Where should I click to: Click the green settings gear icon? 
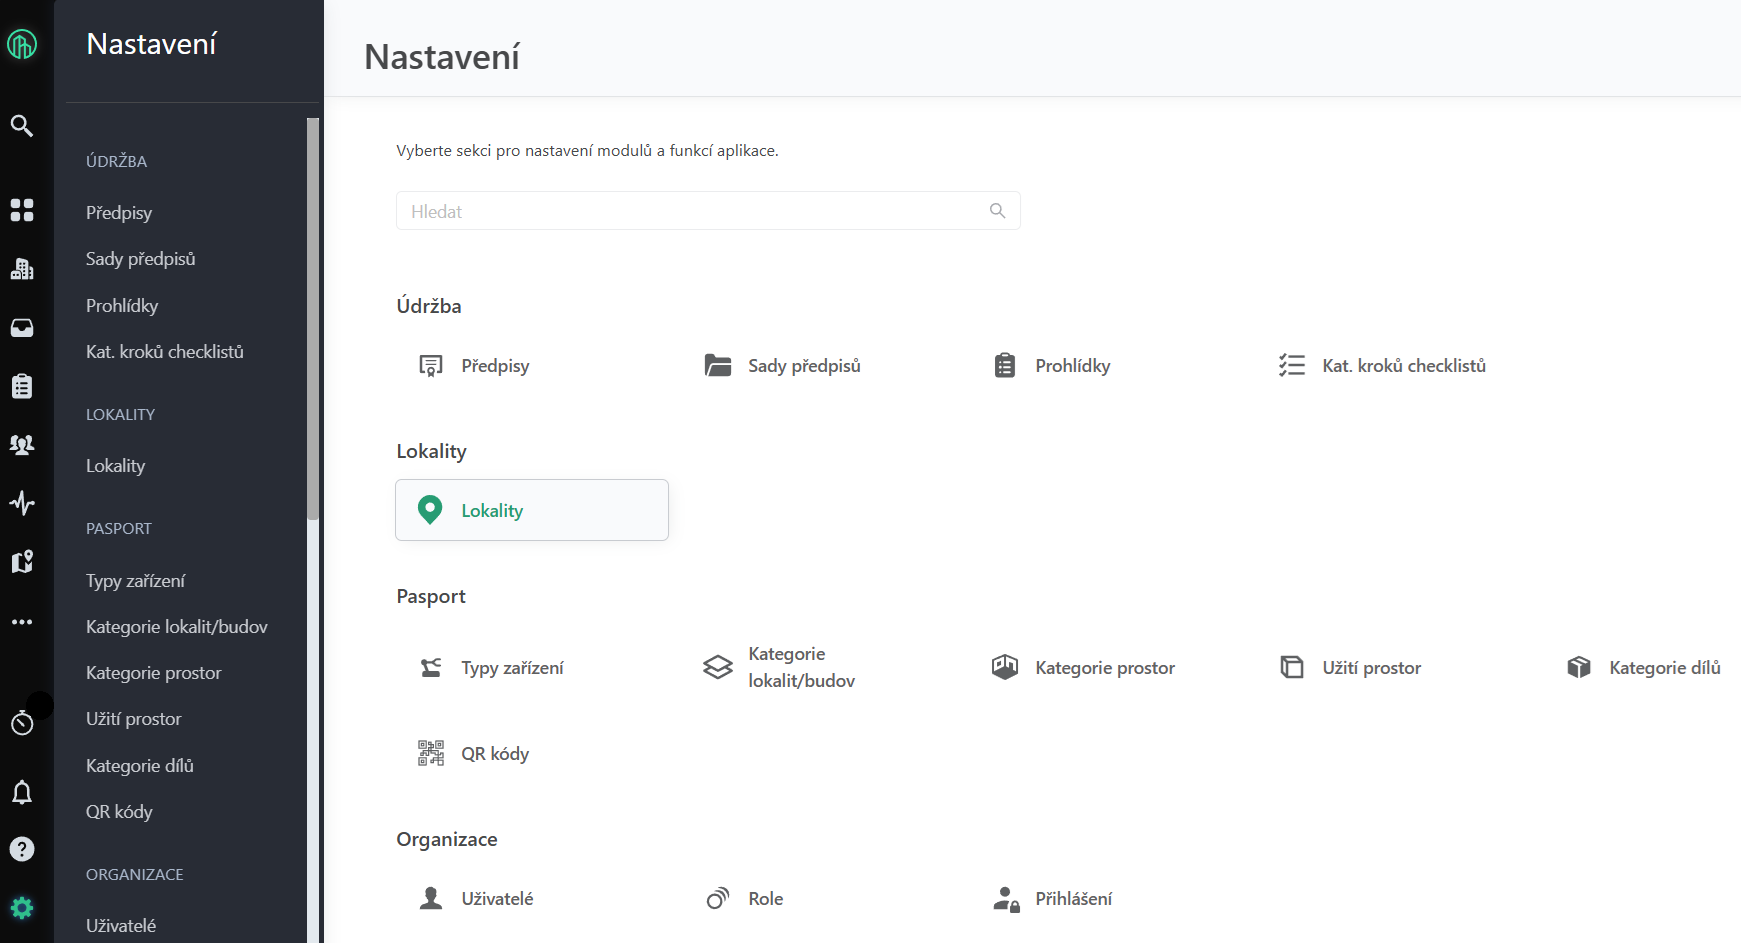[x=22, y=908]
